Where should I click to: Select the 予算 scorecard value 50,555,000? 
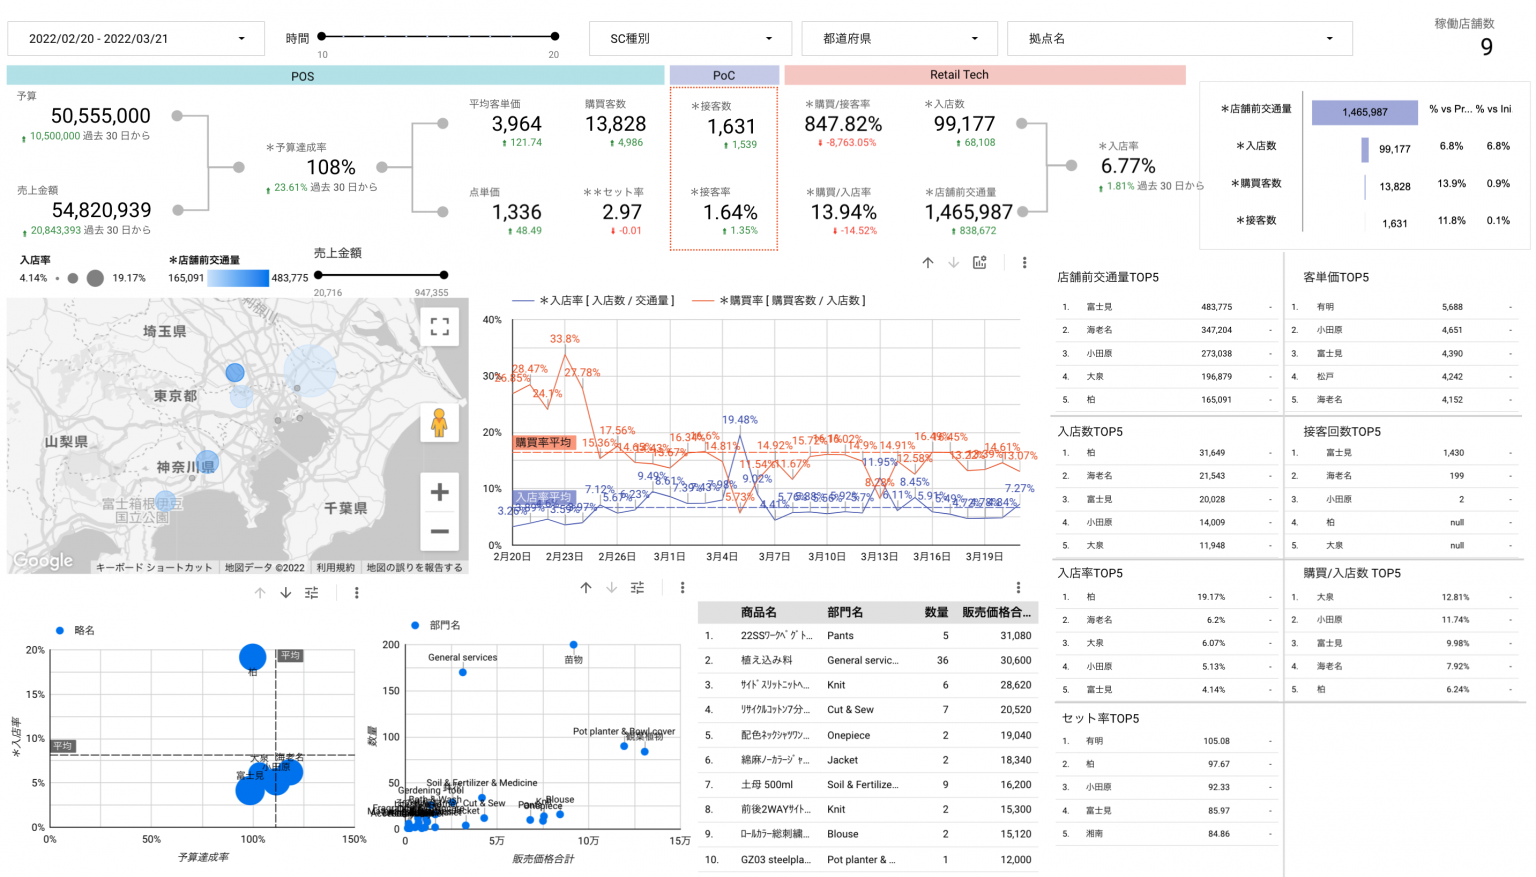tap(101, 116)
